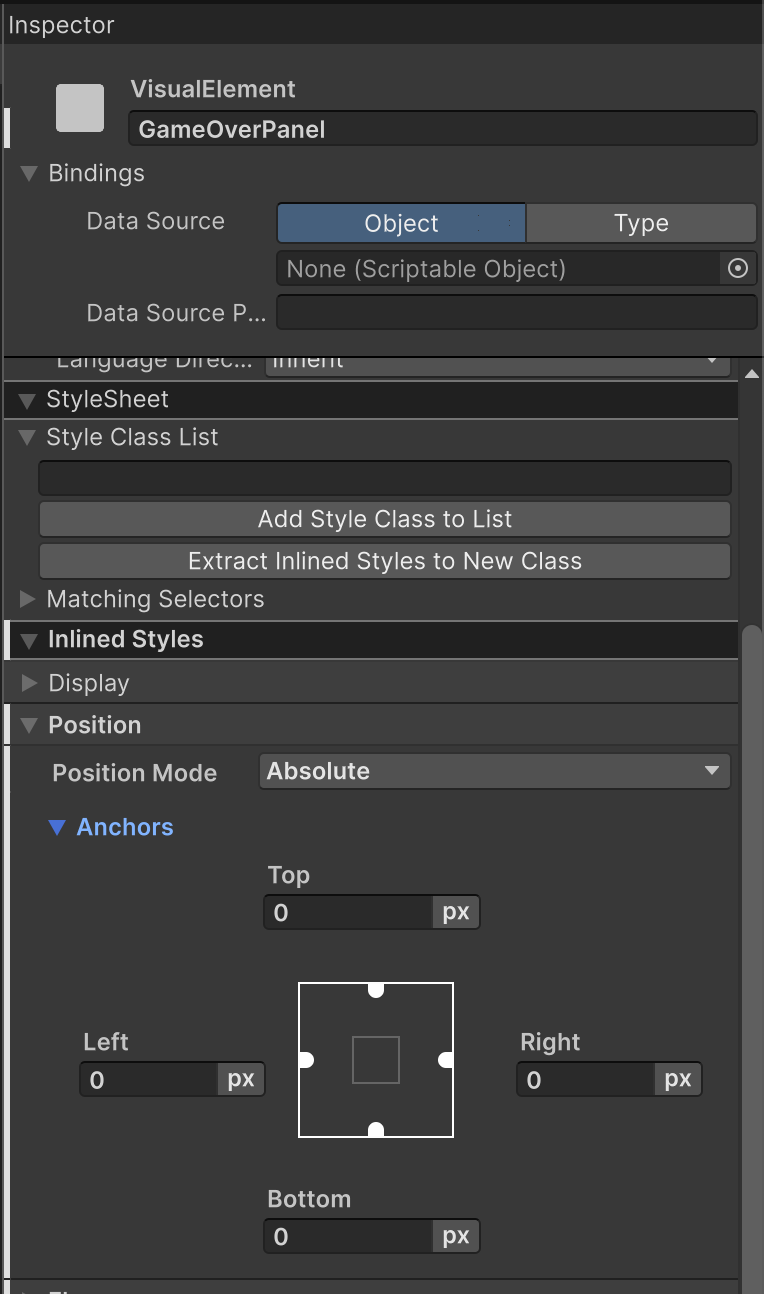
Task: Collapse the Anchors foldout
Action: 58,828
